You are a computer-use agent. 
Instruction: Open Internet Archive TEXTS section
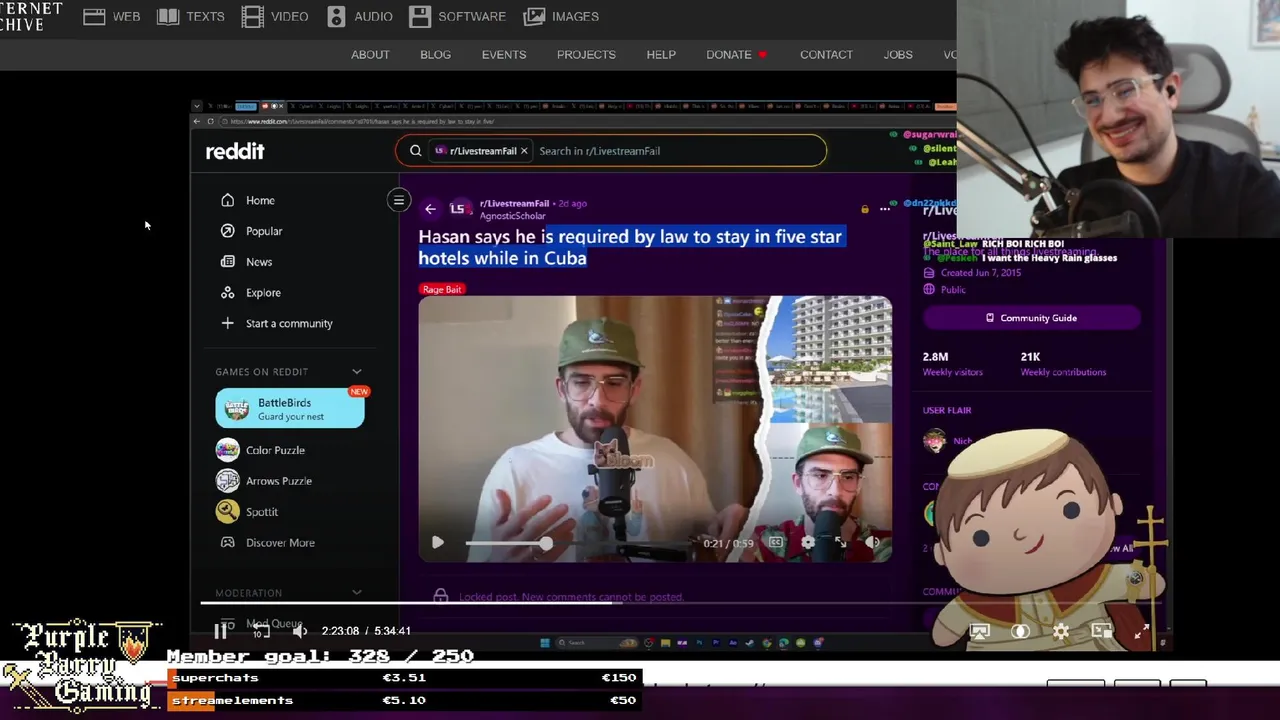tap(191, 16)
